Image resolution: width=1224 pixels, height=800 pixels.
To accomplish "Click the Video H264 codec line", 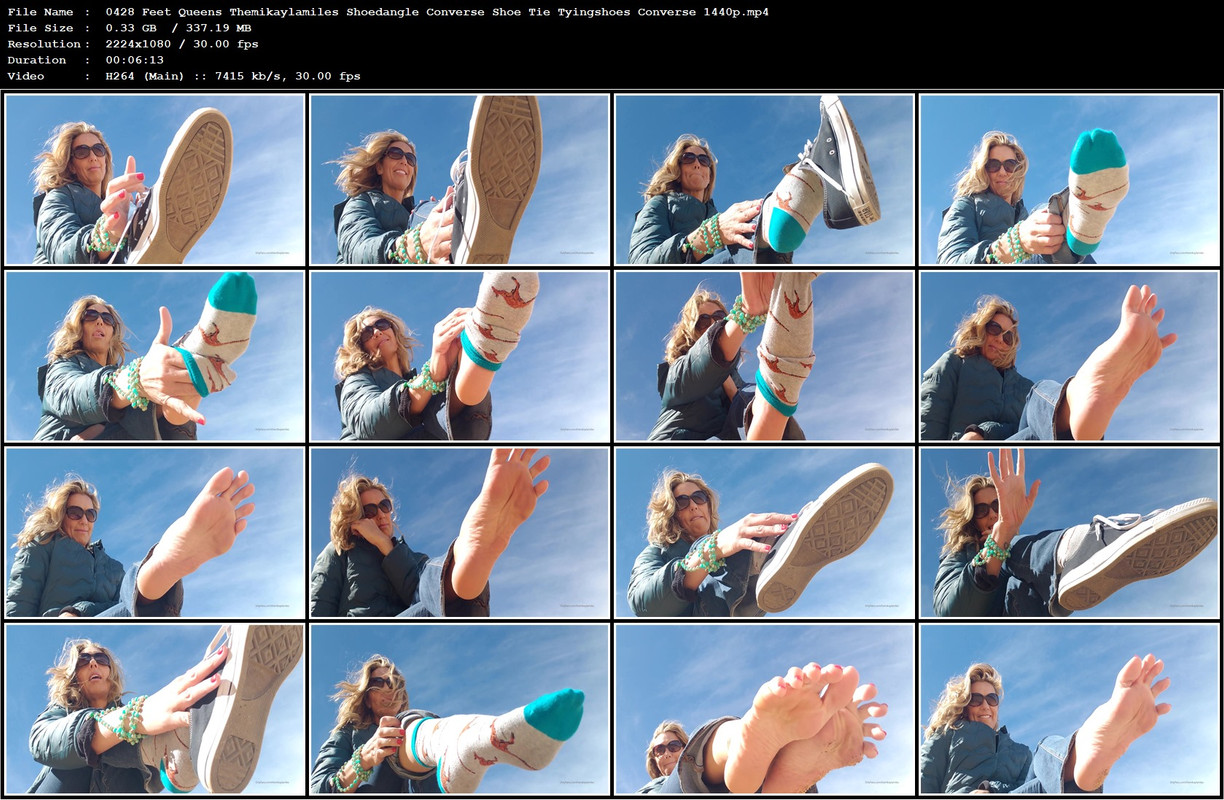I will point(184,76).
